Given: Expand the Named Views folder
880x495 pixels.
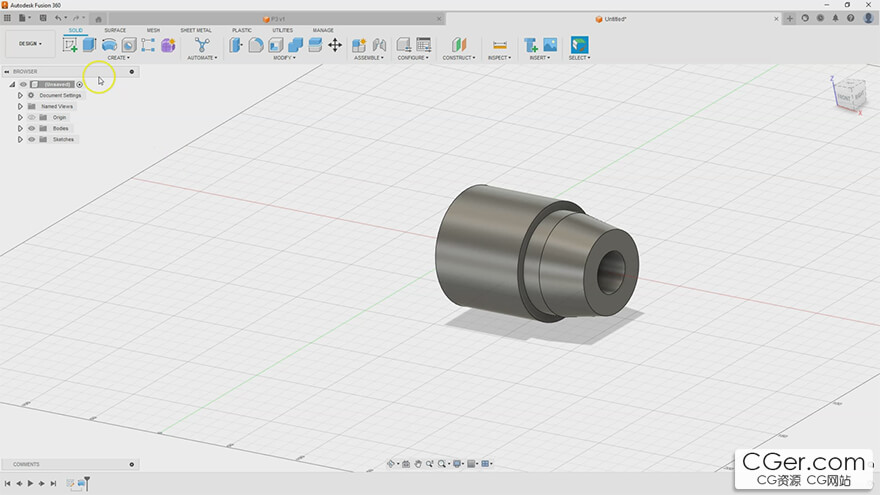Looking at the screenshot, I should coord(20,106).
